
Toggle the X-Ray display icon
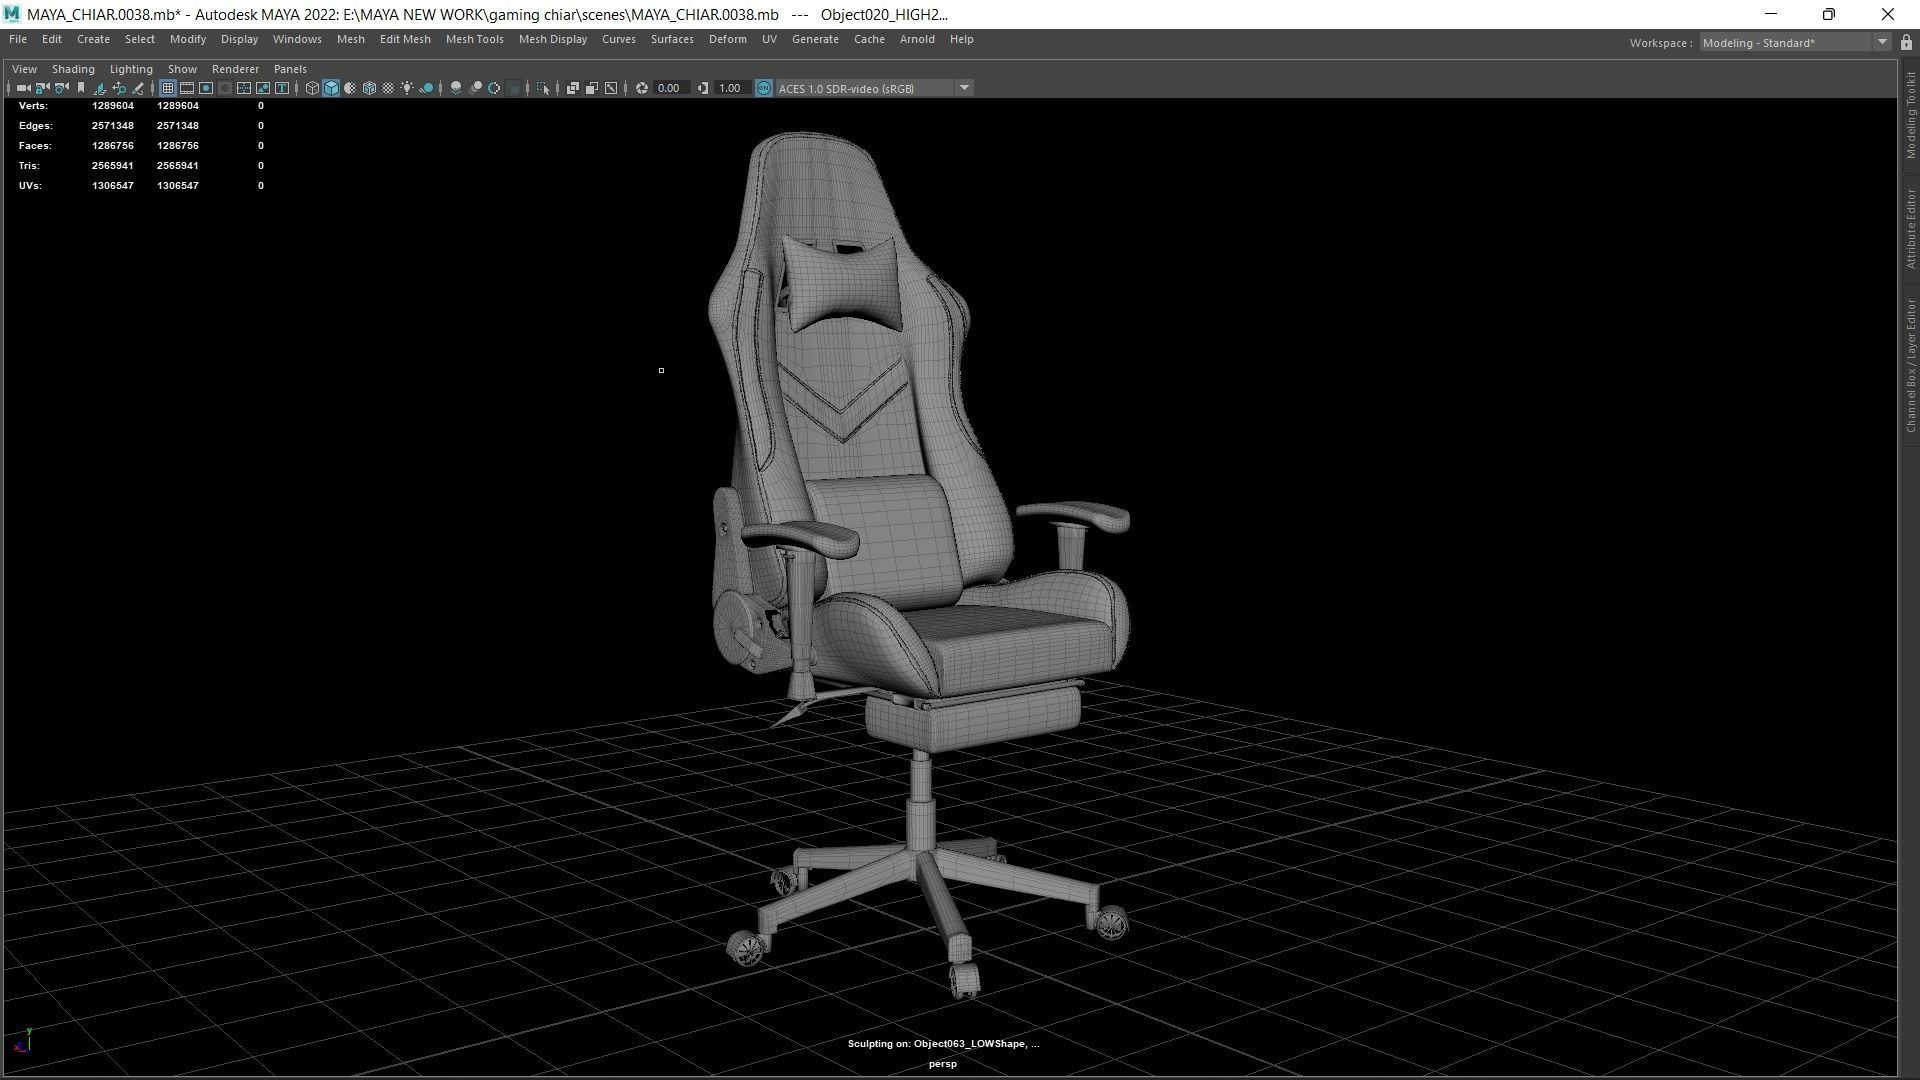click(573, 88)
